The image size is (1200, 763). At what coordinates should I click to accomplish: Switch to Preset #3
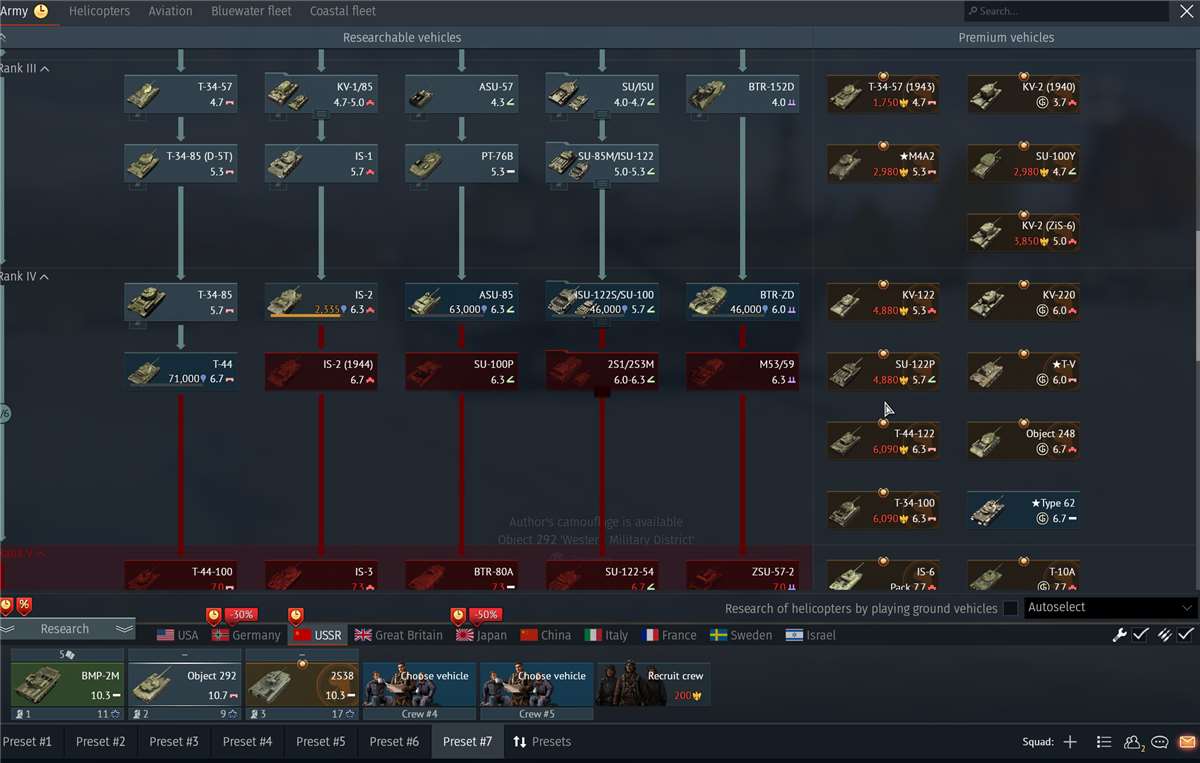174,742
